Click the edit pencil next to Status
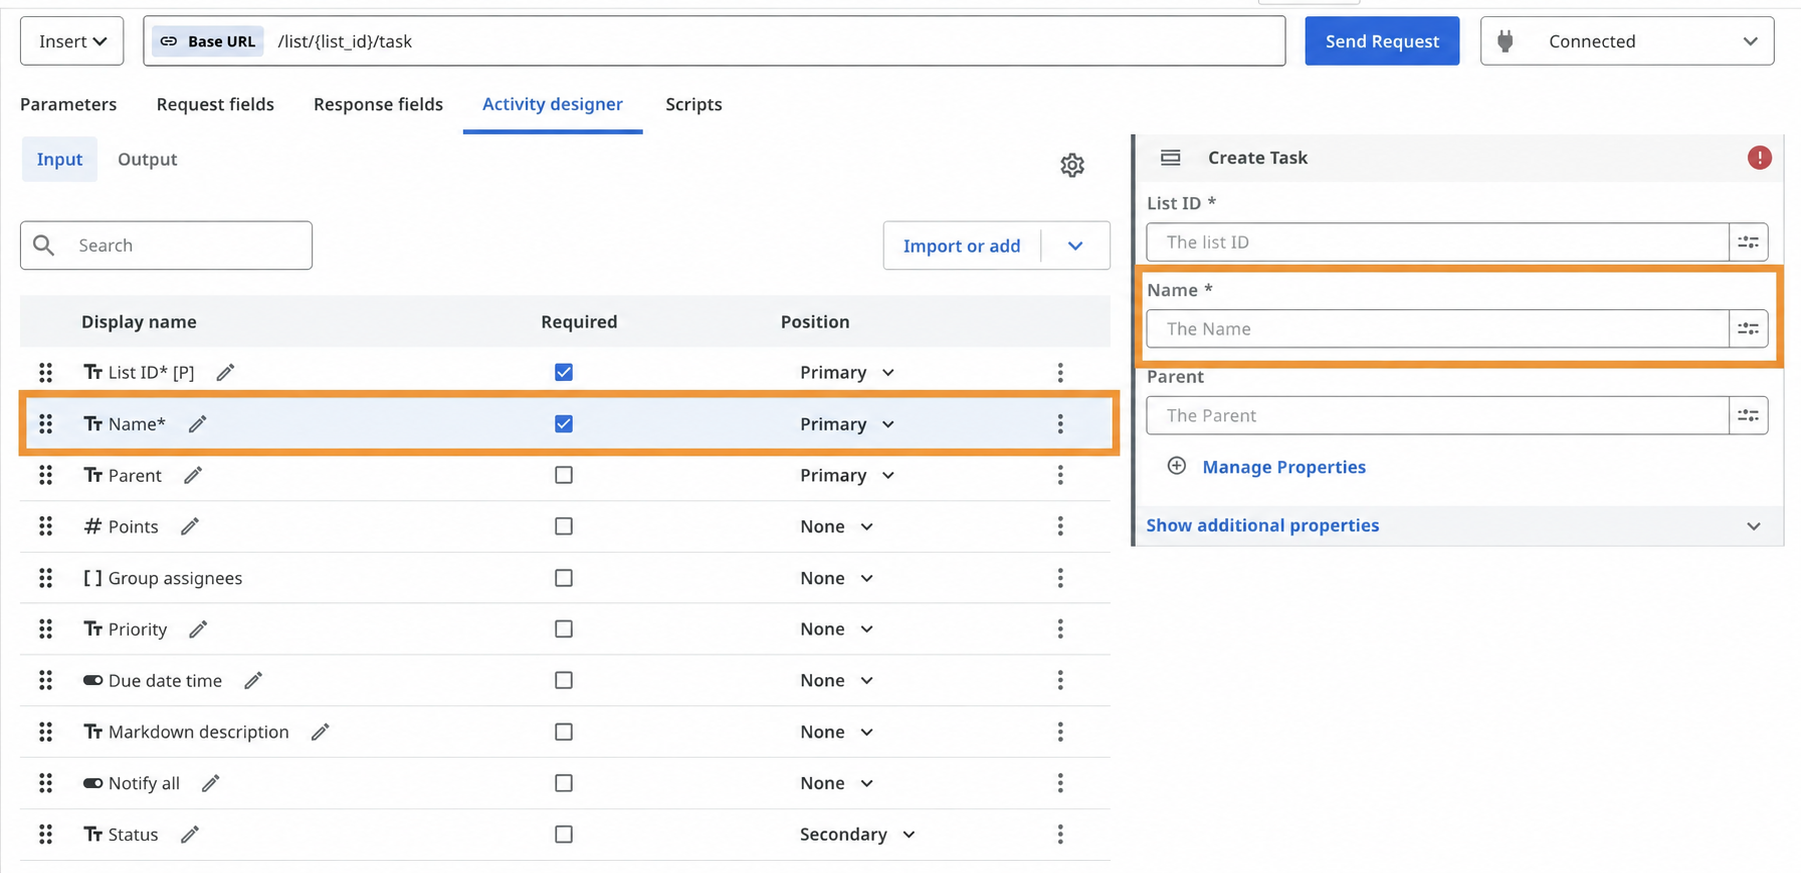 tap(190, 834)
